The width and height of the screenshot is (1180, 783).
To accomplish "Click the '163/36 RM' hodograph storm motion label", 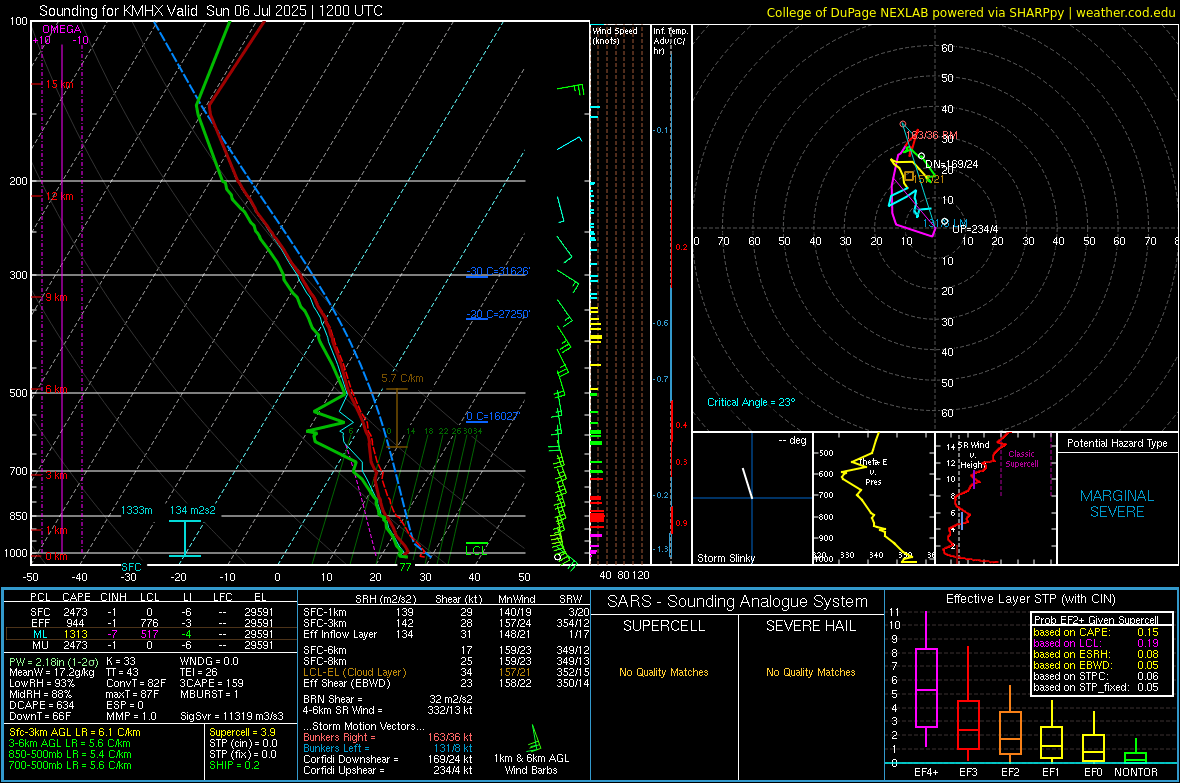I will pos(932,136).
